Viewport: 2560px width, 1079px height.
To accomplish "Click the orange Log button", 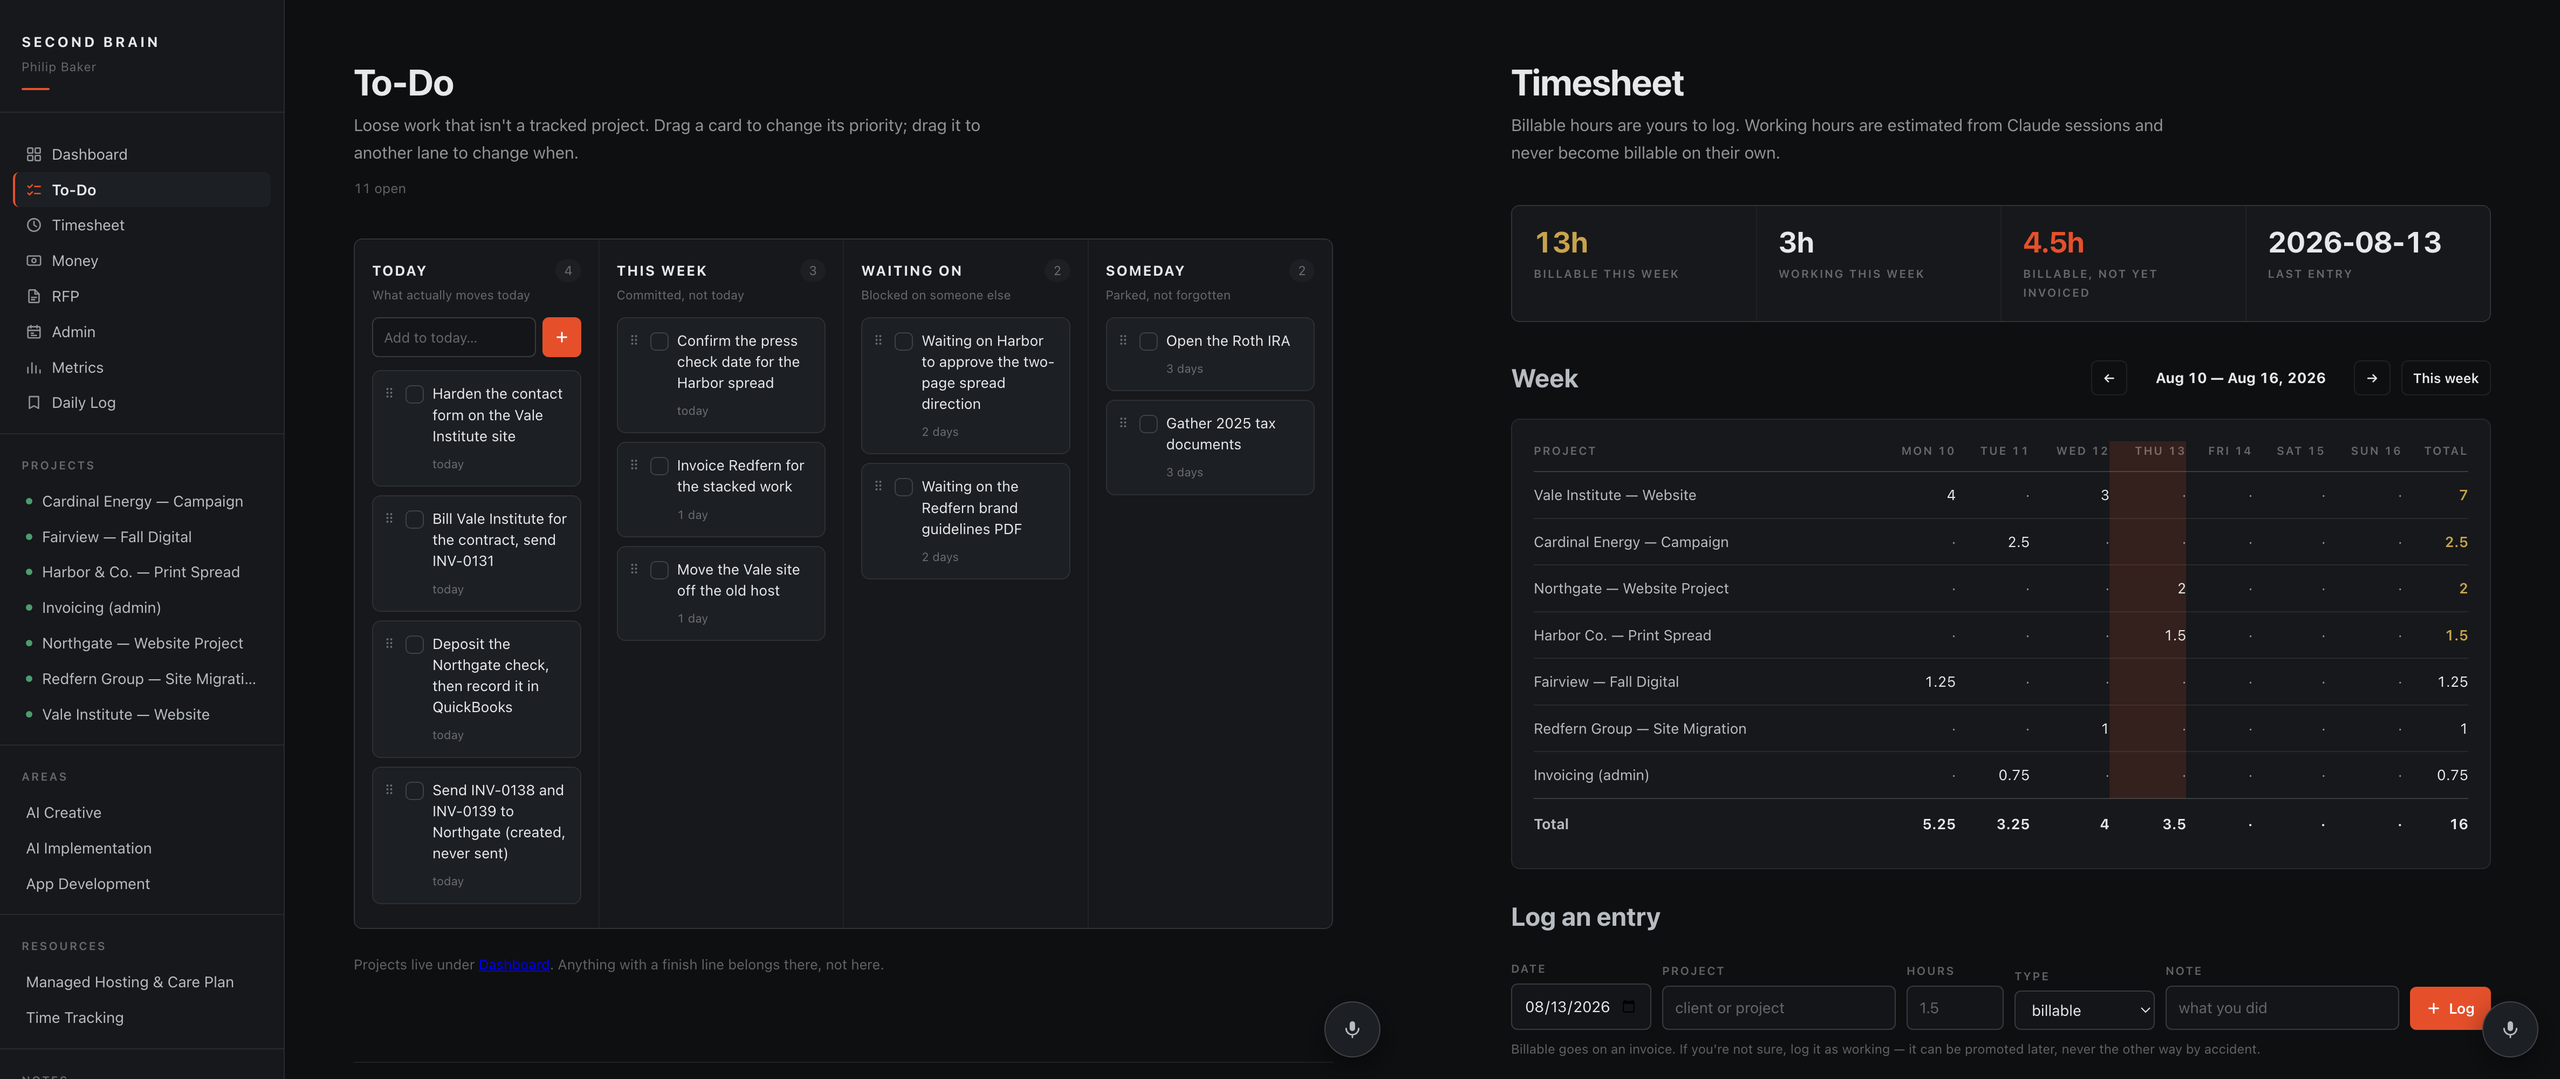I will pos(2450,1008).
